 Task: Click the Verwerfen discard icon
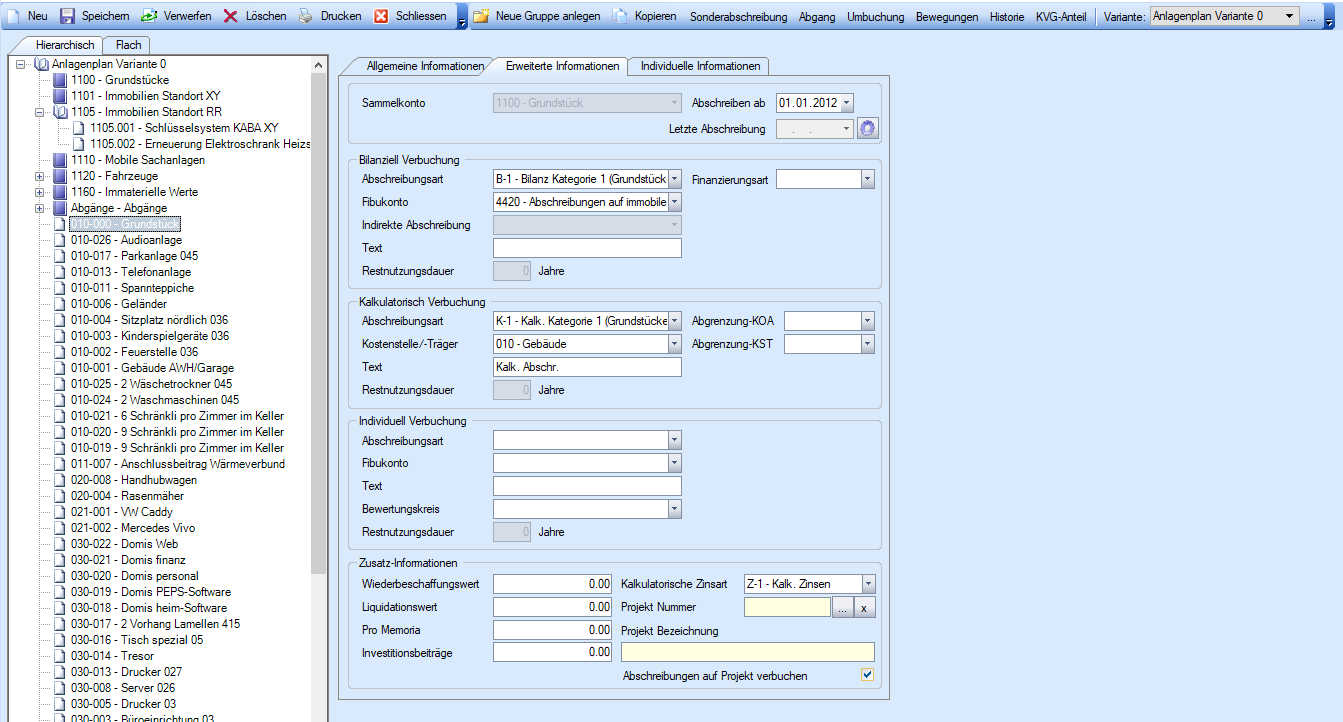[x=149, y=16]
